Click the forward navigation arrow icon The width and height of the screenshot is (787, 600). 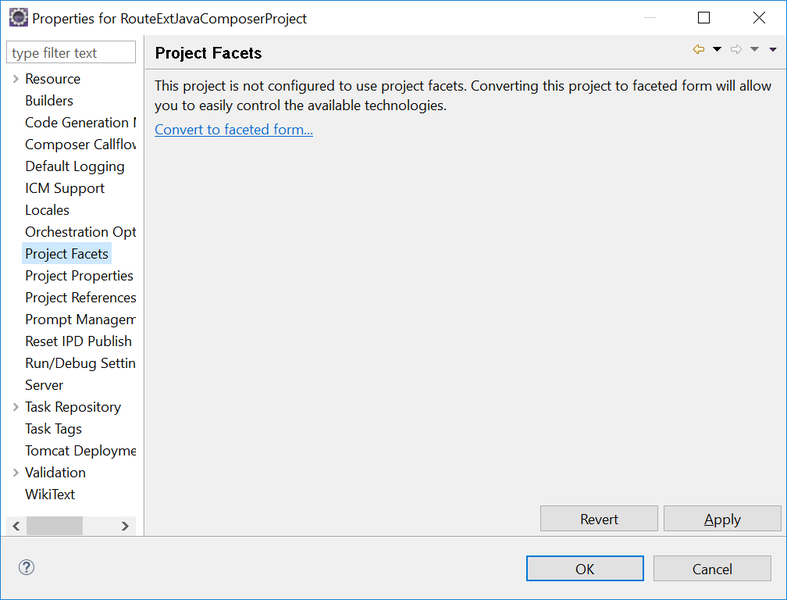pyautogui.click(x=736, y=49)
